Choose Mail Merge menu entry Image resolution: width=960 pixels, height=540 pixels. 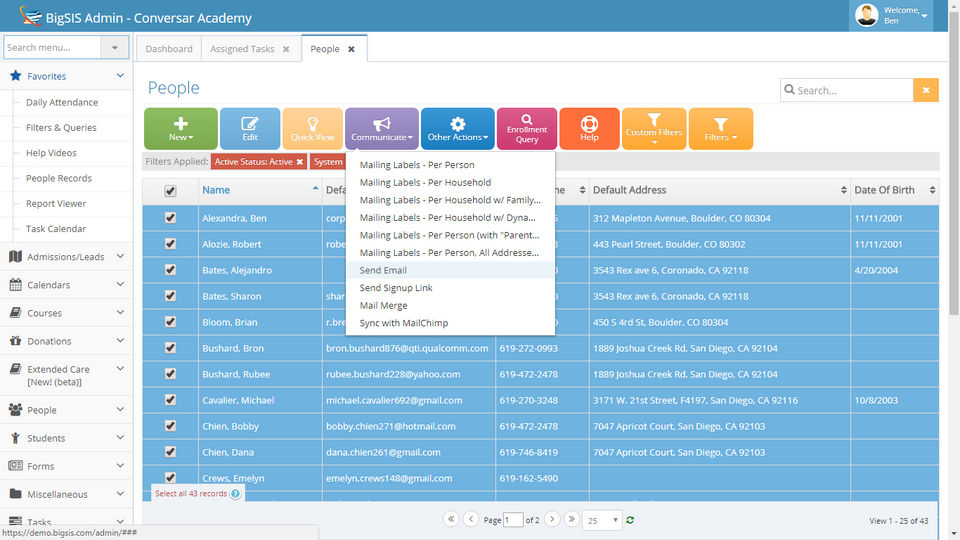coord(451,305)
